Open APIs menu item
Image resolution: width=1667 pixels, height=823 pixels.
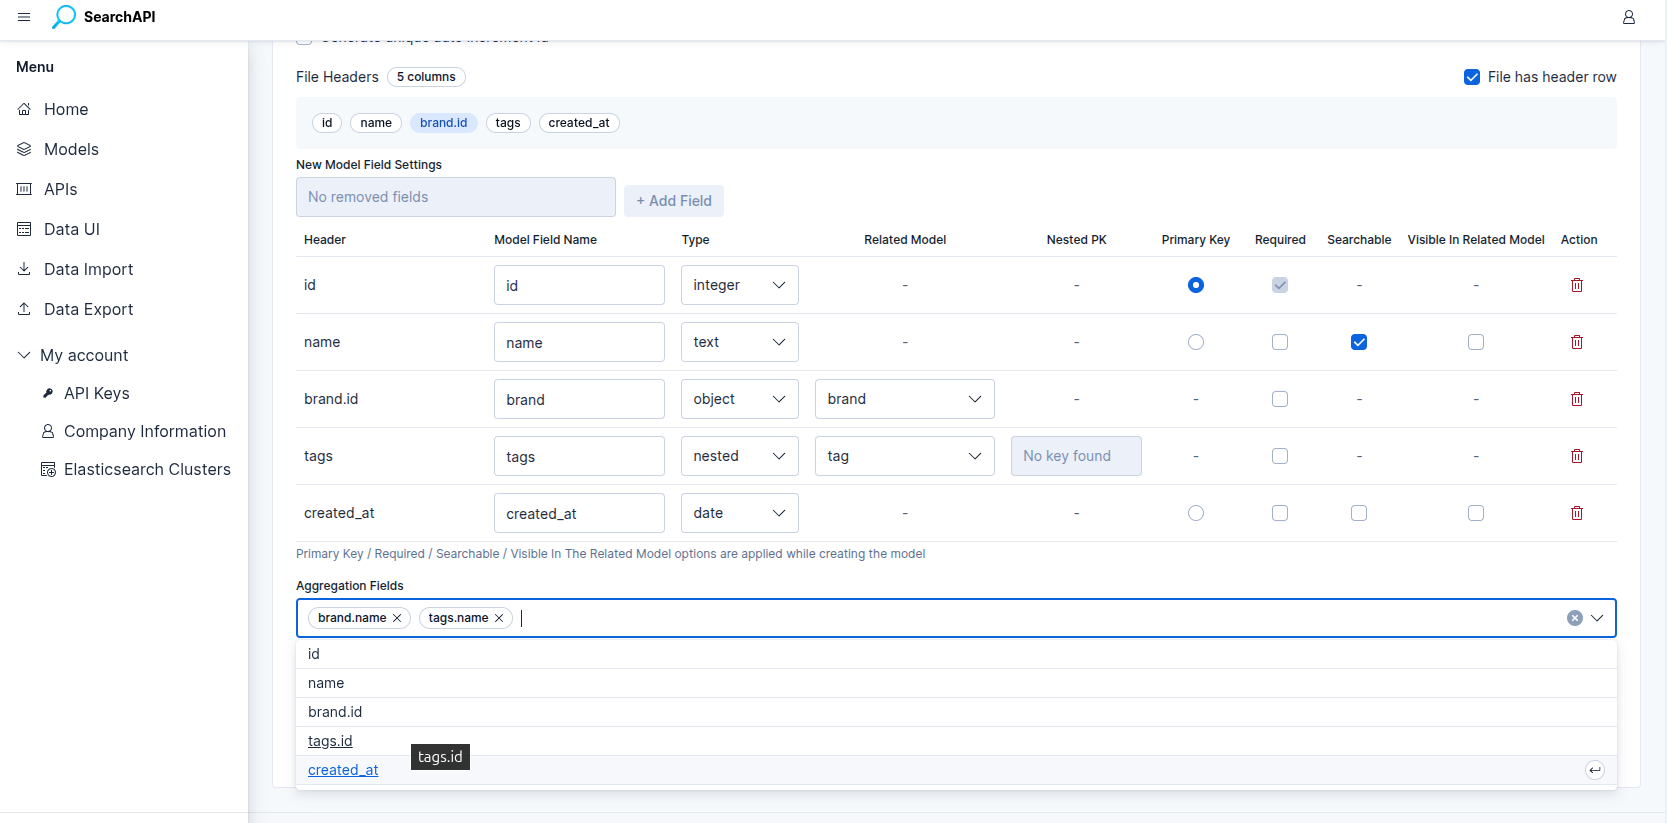pyautogui.click(x=60, y=189)
